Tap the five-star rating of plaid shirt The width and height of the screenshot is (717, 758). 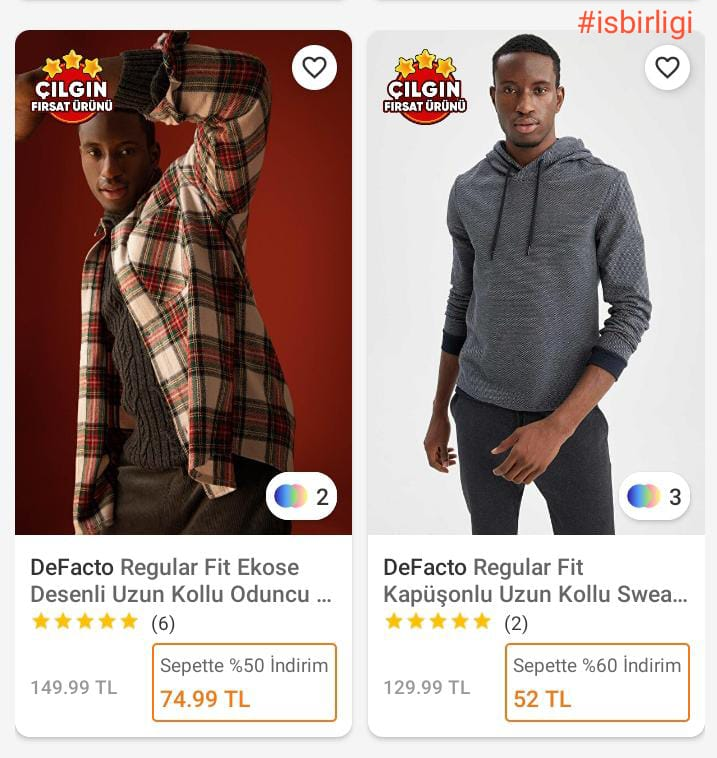point(85,622)
